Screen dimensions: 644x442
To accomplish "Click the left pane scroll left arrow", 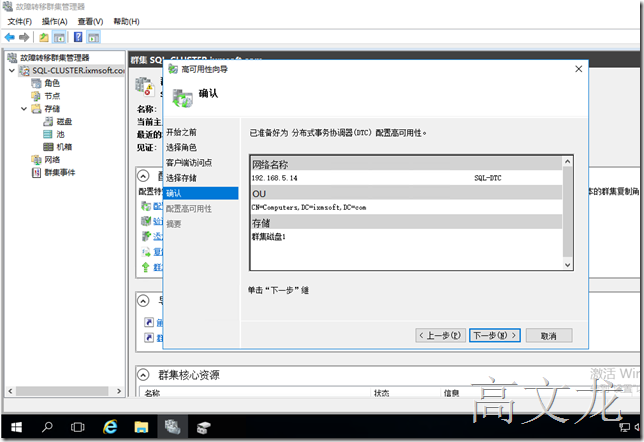I will pyautogui.click(x=10, y=391).
